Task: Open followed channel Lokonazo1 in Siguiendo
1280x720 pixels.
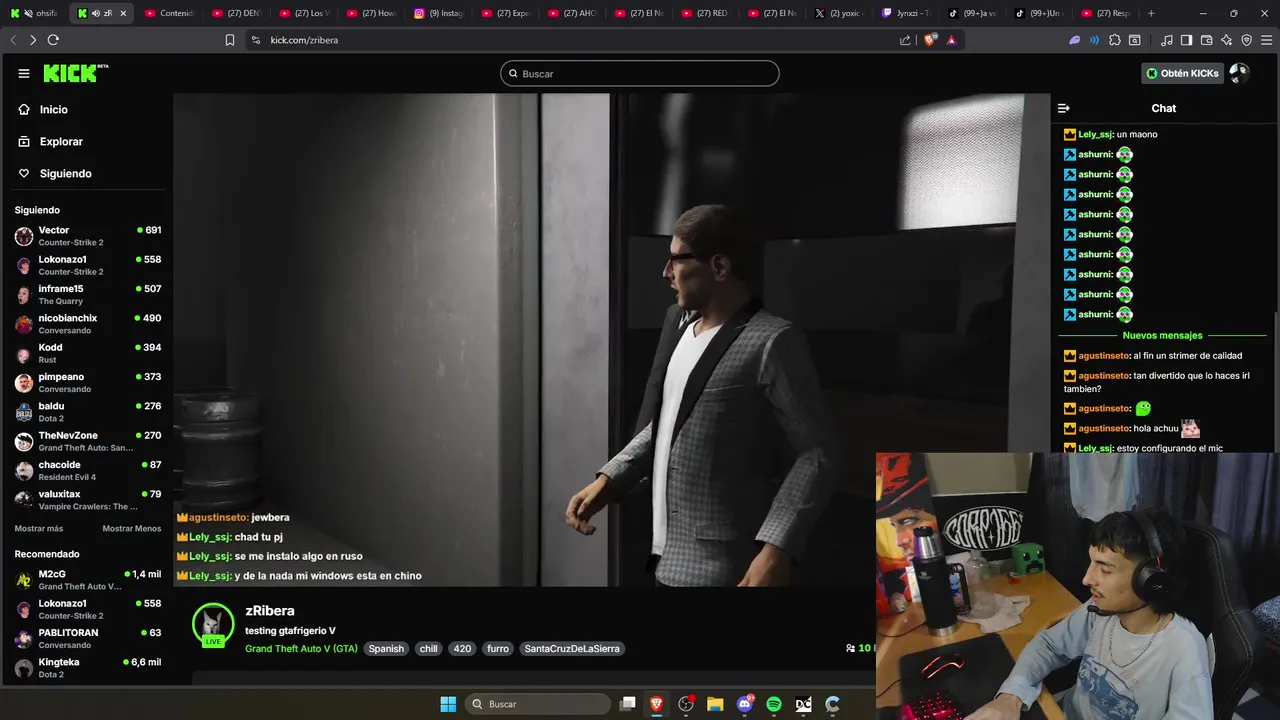Action: (88, 265)
